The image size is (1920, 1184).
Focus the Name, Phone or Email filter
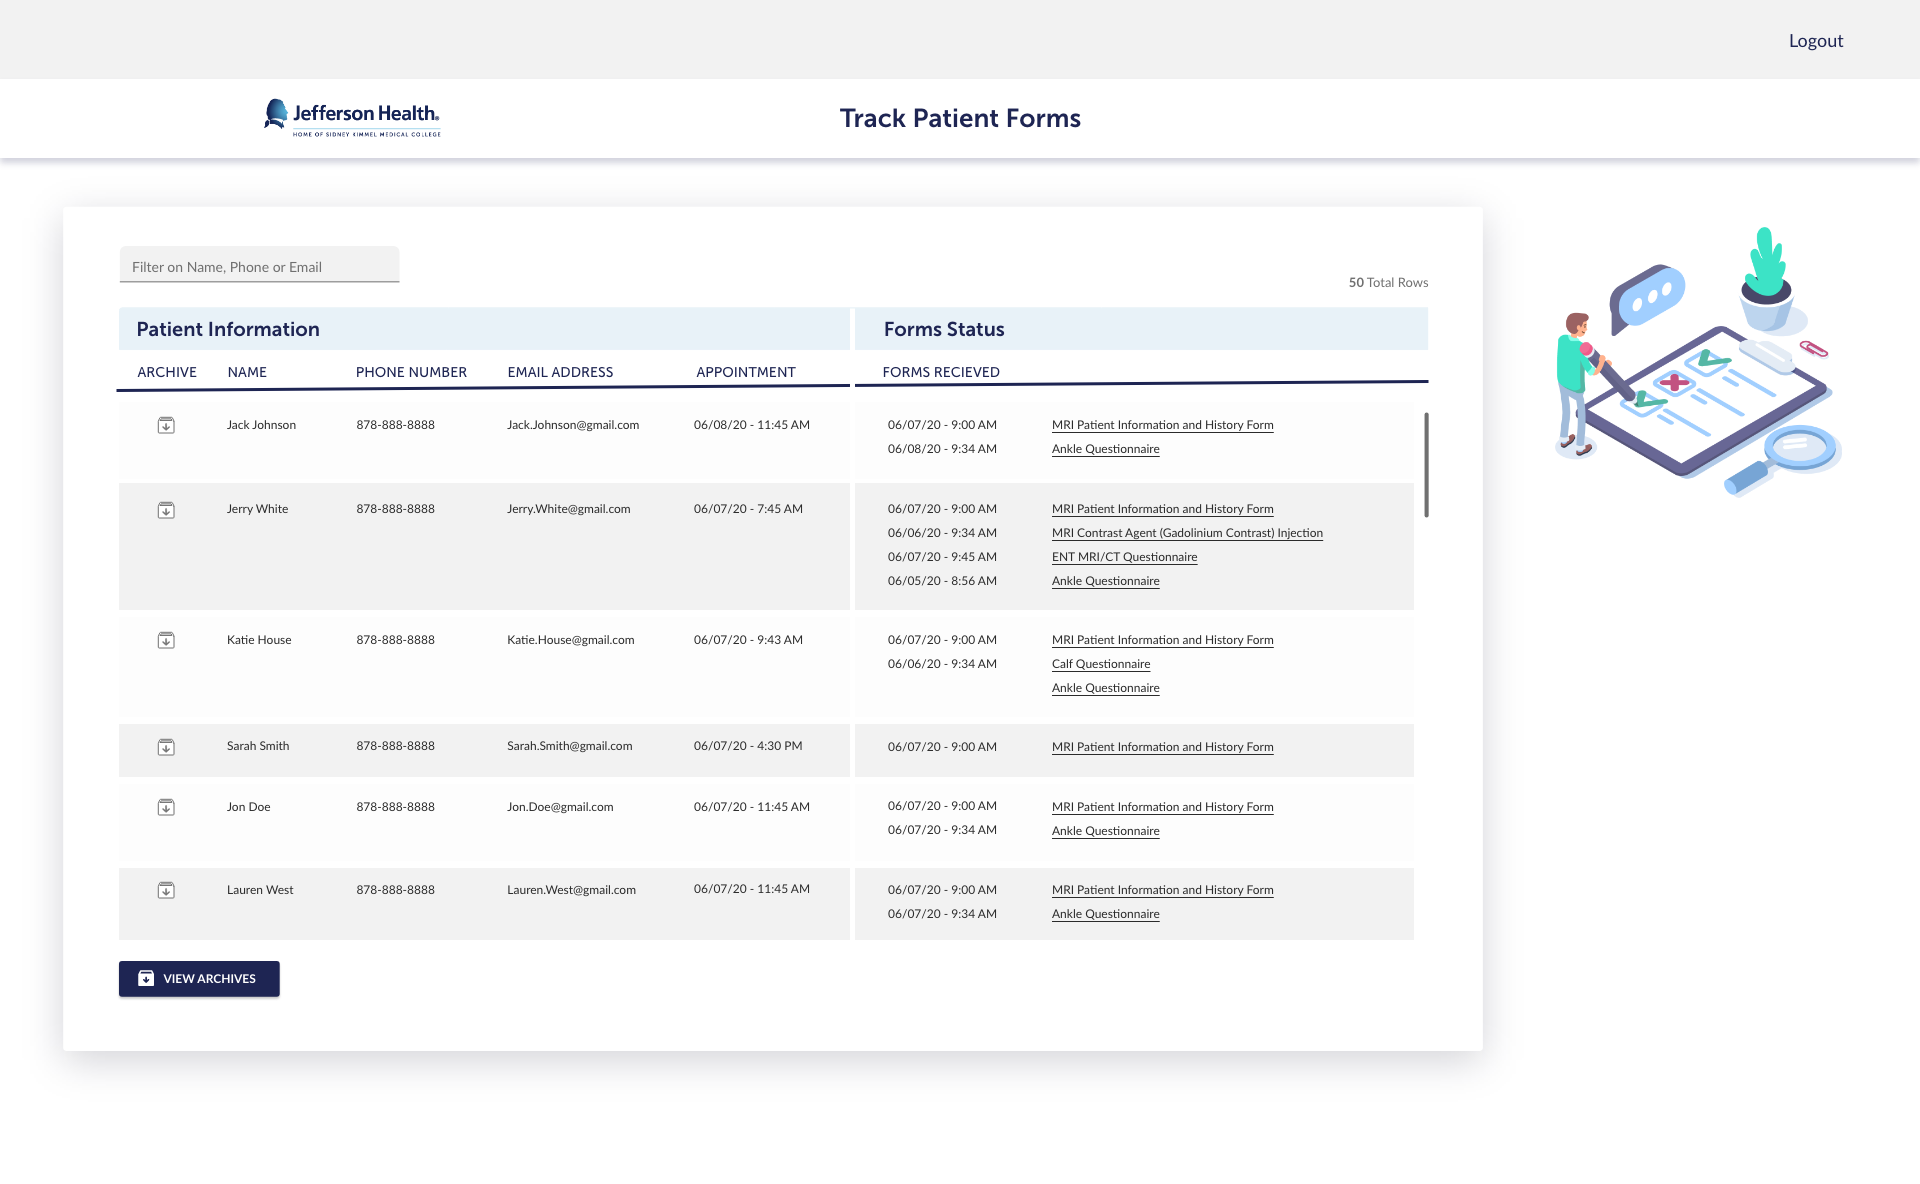point(259,267)
